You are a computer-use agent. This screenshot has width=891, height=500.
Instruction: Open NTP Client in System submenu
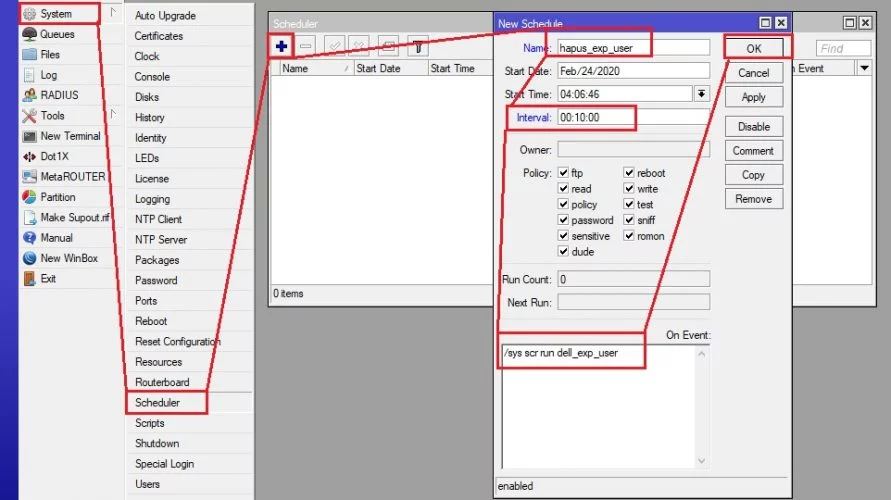pyautogui.click(x=158, y=219)
